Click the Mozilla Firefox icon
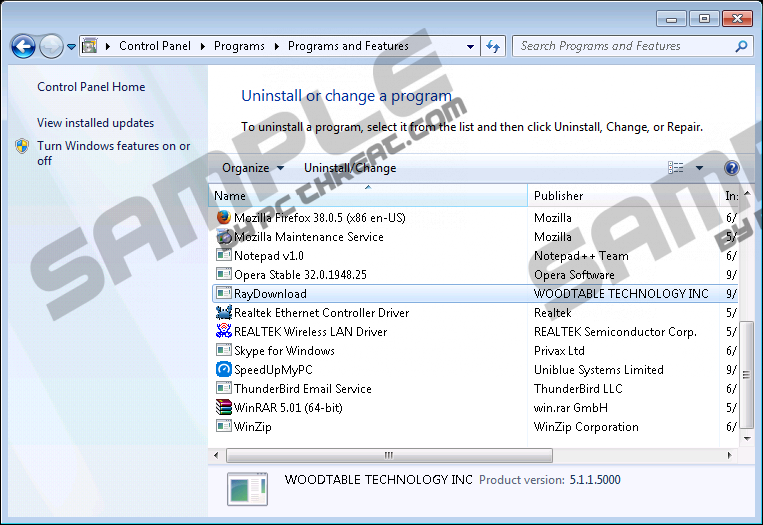The height and width of the screenshot is (525, 763). pos(224,217)
